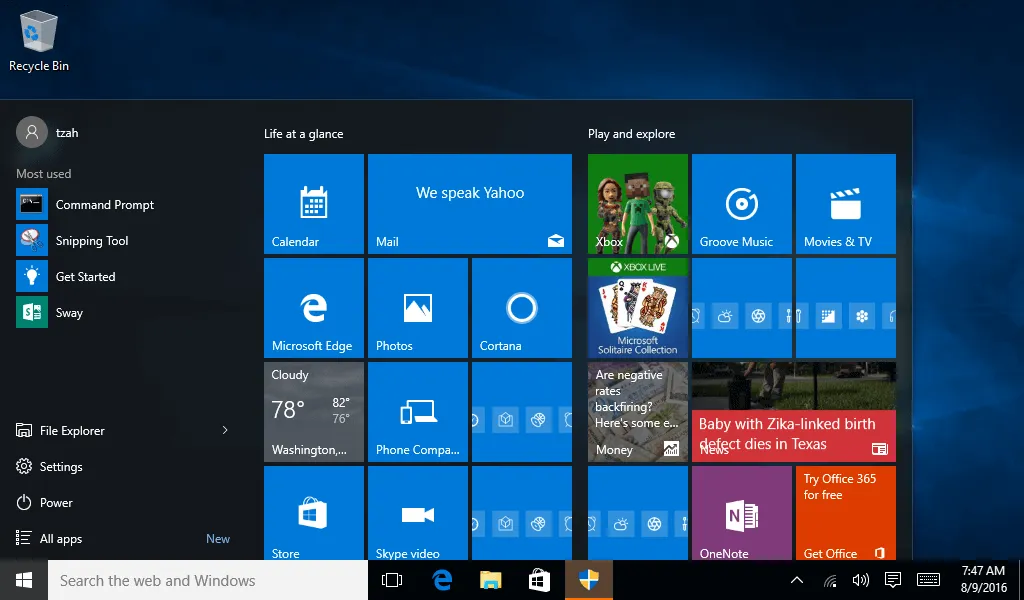Launch the Groove Music tile
The image size is (1024, 600).
pos(741,204)
